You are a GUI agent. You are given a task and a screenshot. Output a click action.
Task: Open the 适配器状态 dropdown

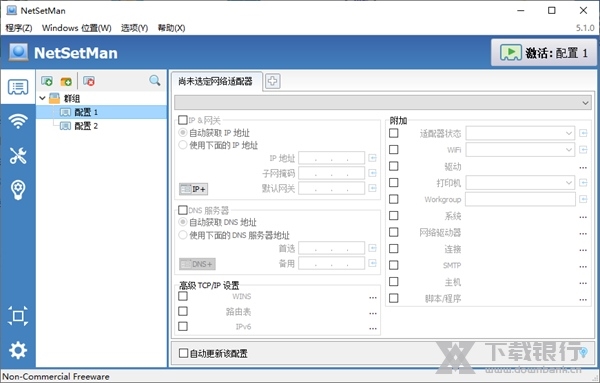(x=520, y=133)
